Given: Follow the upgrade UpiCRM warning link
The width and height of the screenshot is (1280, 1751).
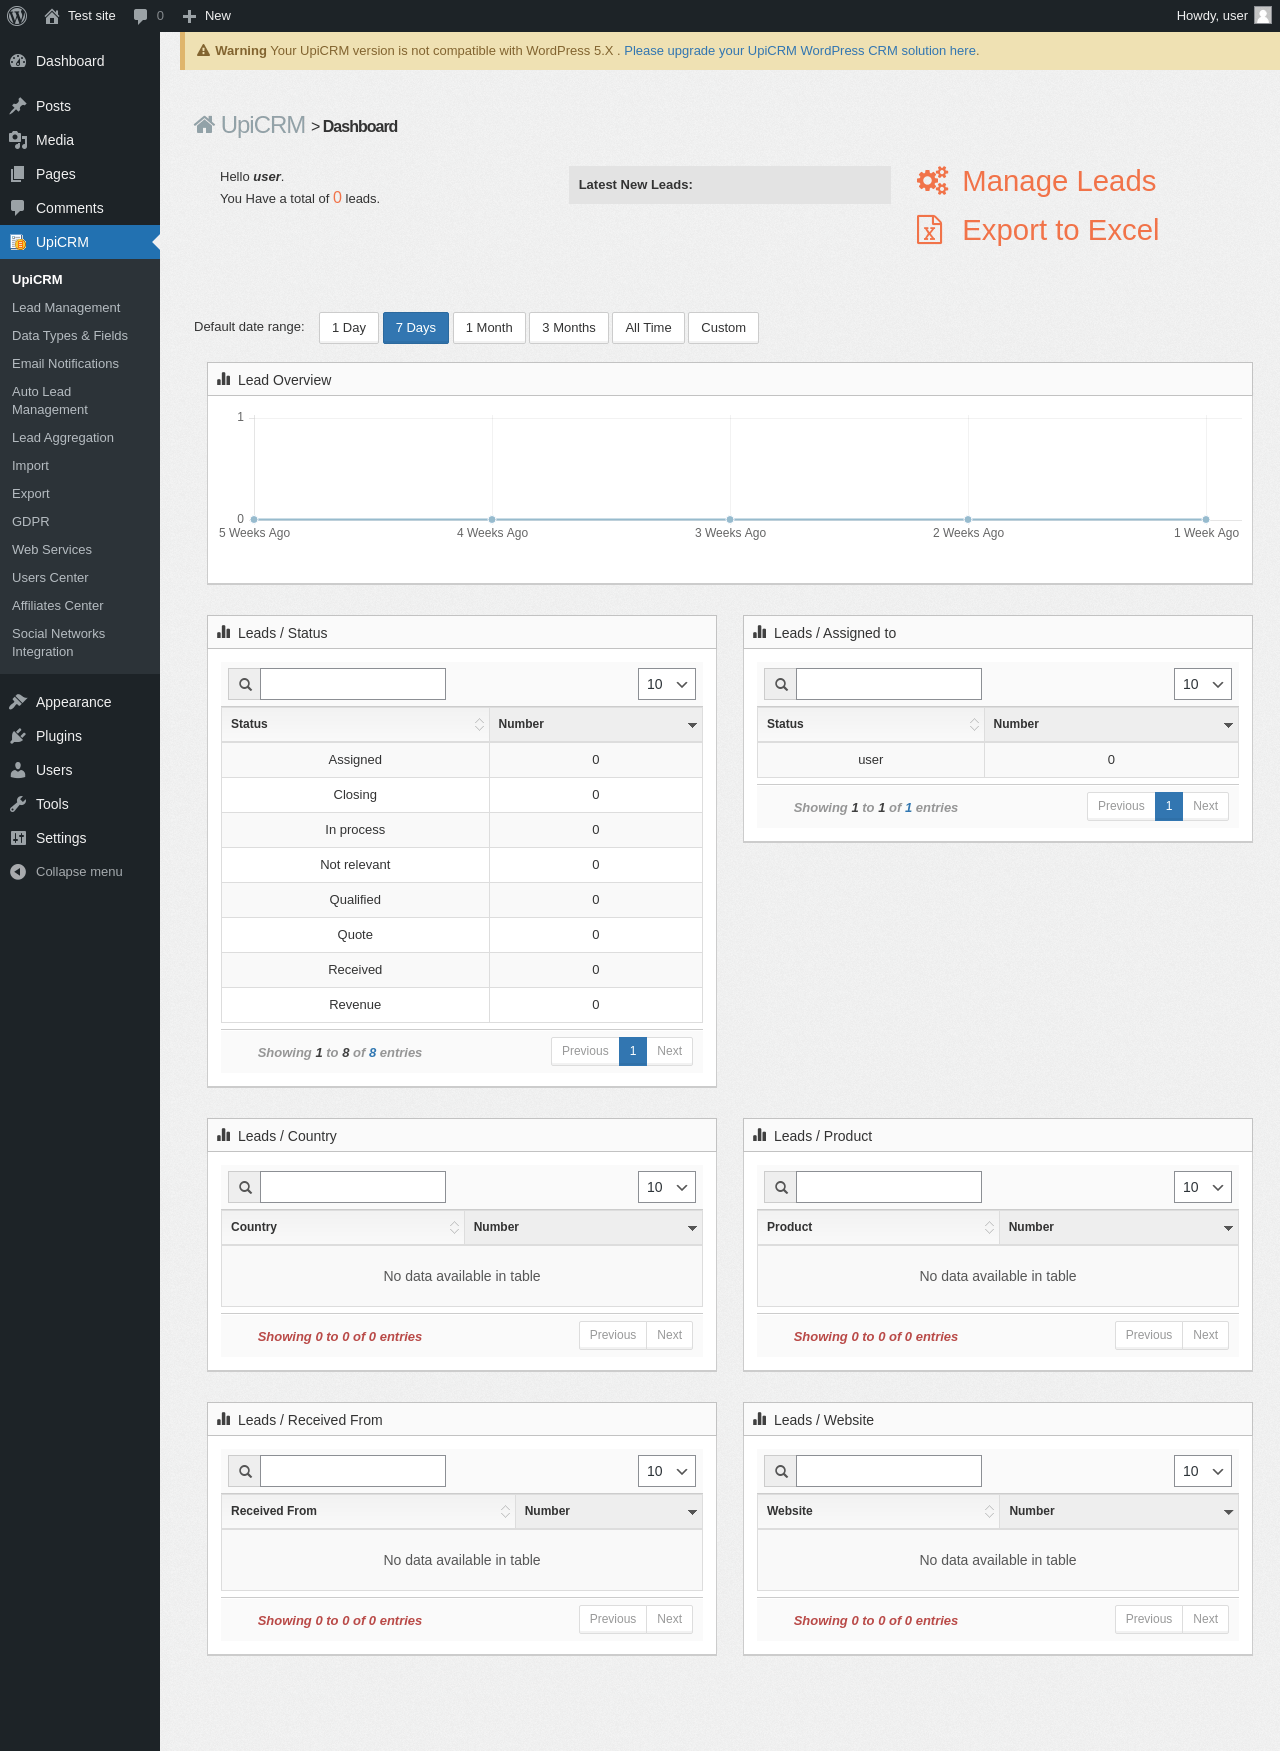Looking at the screenshot, I should coord(802,51).
